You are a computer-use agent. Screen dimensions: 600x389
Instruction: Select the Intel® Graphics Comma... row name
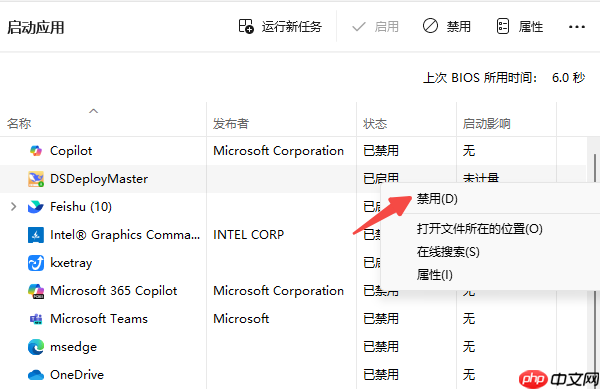(x=125, y=235)
